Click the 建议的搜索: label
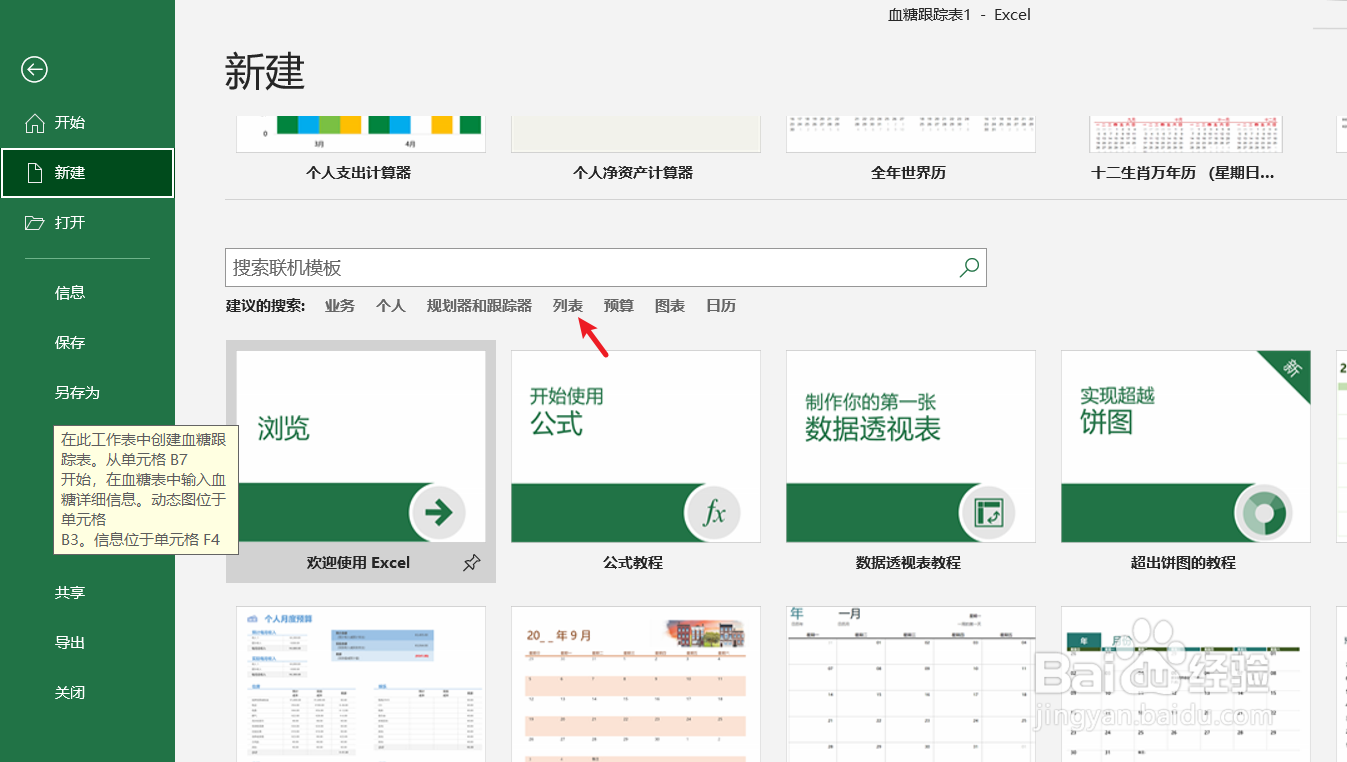This screenshot has height=762, width=1347. 266,306
